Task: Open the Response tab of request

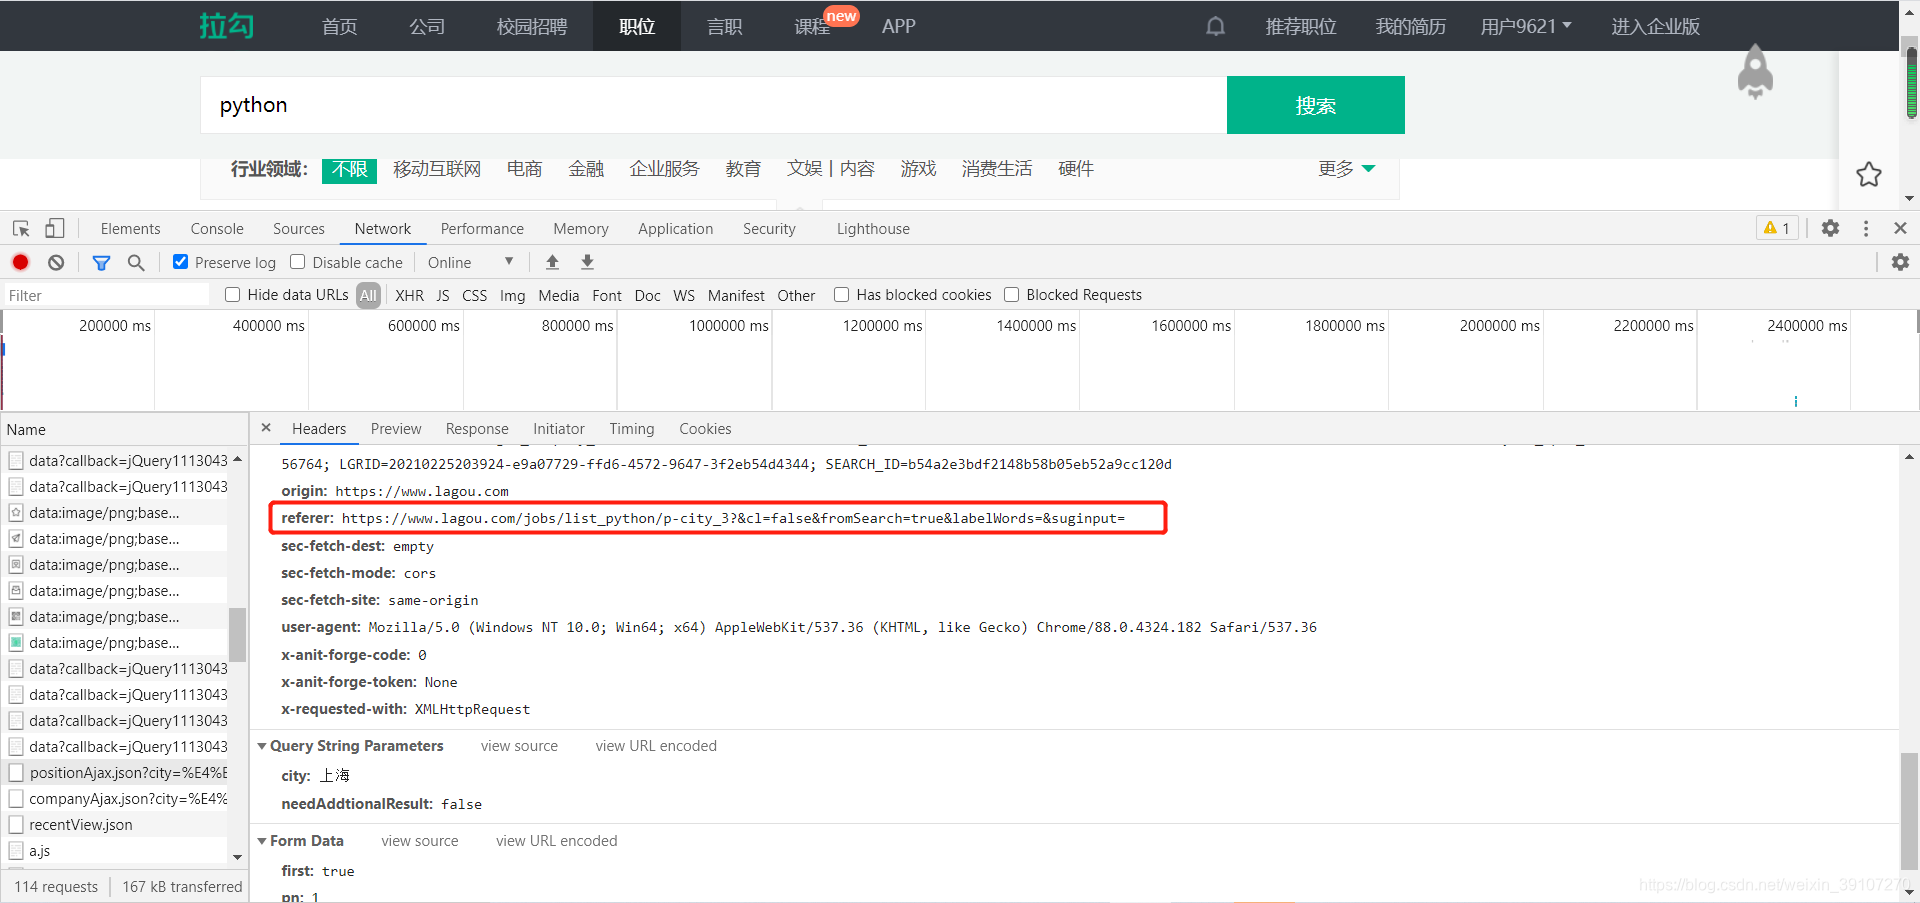Action: 477,428
